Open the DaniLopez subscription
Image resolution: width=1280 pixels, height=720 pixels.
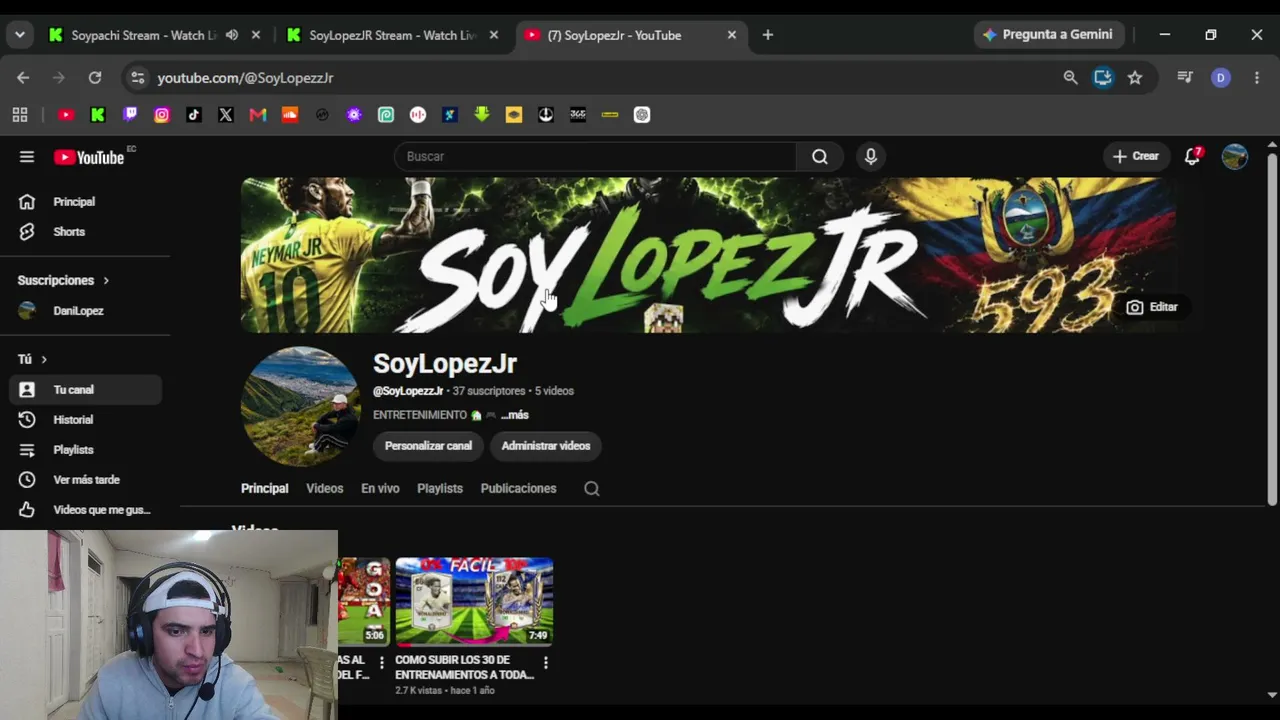click(85, 311)
